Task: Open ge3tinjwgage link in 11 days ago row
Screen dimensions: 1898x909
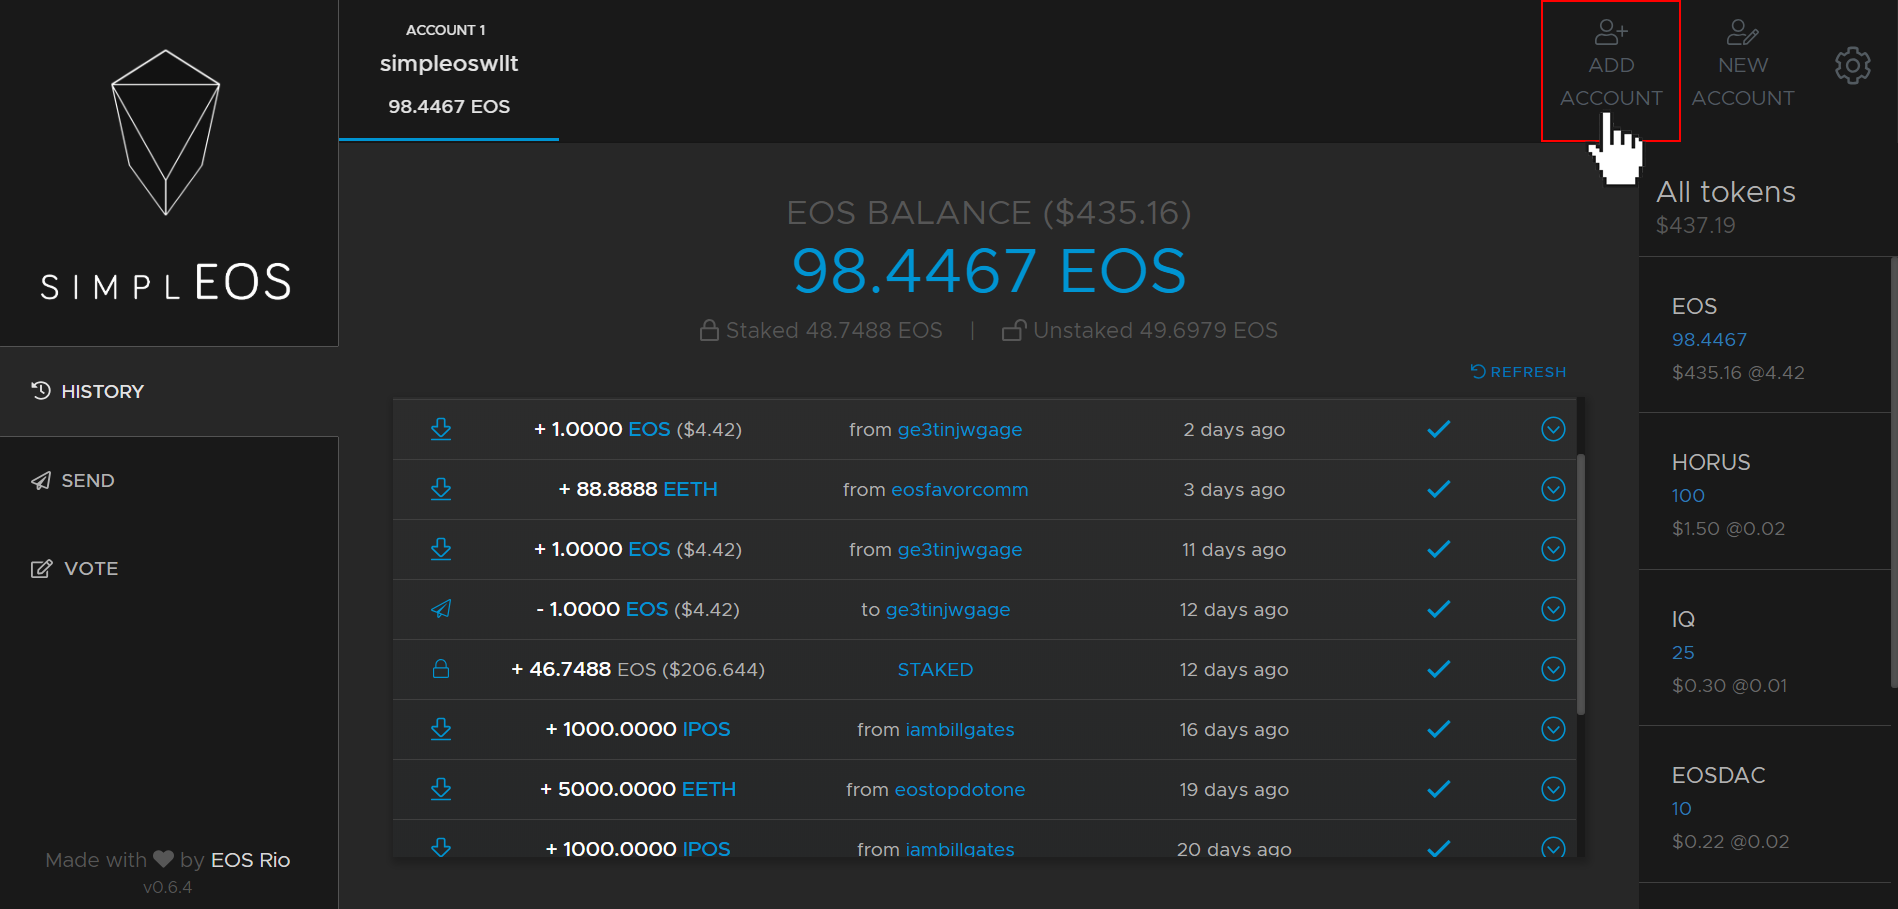Action: (x=960, y=550)
